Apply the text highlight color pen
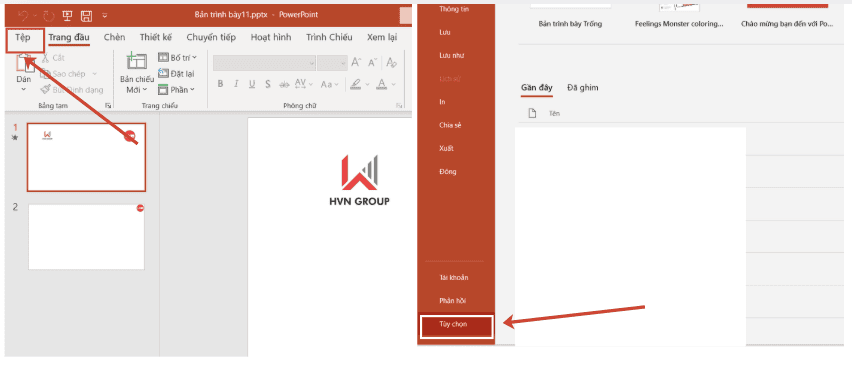Viewport: 852px width, 375px height. pyautogui.click(x=356, y=84)
